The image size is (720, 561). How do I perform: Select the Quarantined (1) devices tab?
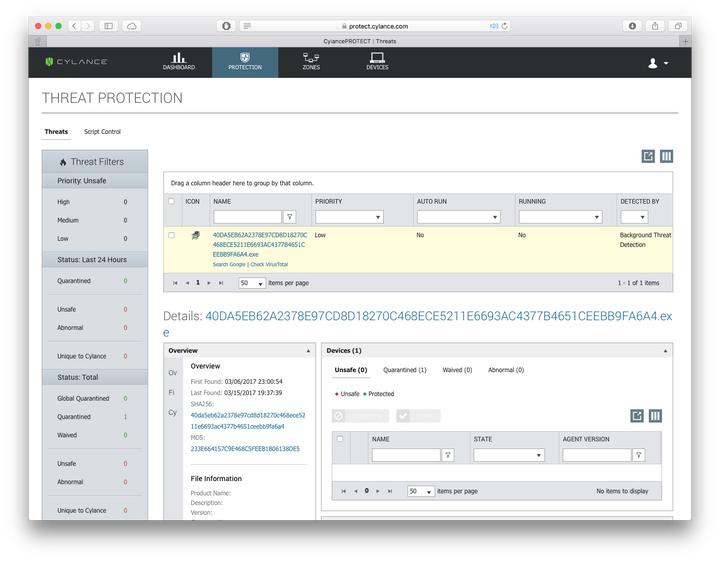click(405, 370)
